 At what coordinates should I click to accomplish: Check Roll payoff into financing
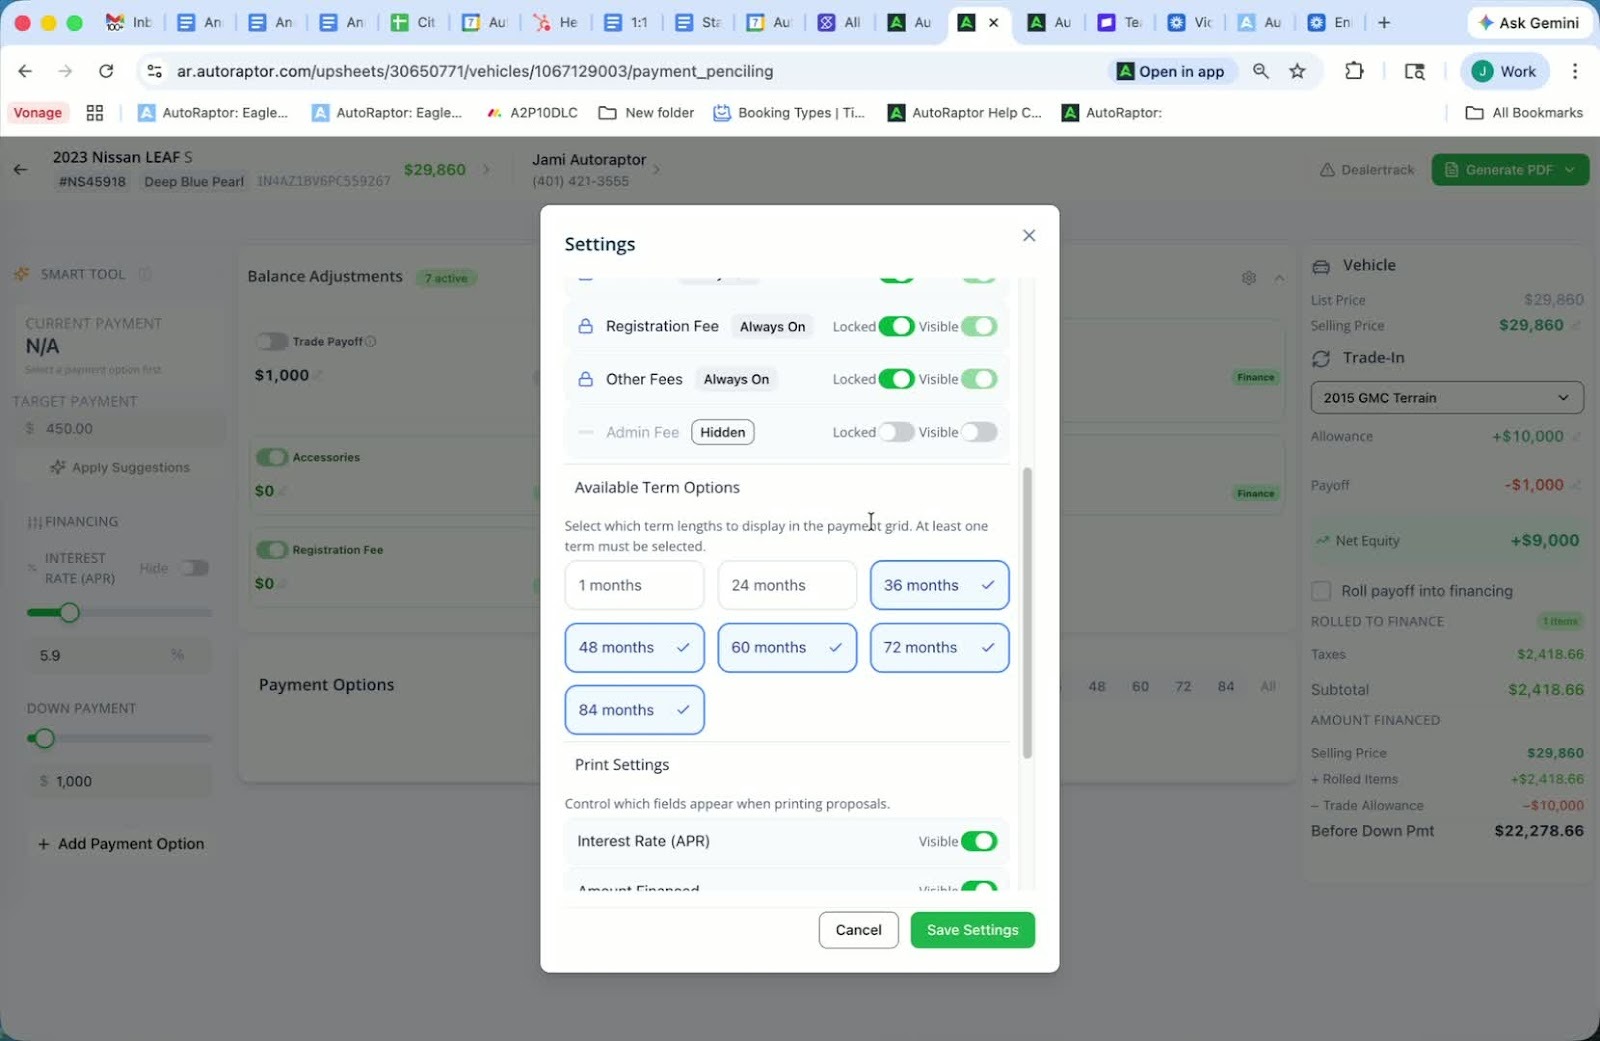coord(1321,591)
